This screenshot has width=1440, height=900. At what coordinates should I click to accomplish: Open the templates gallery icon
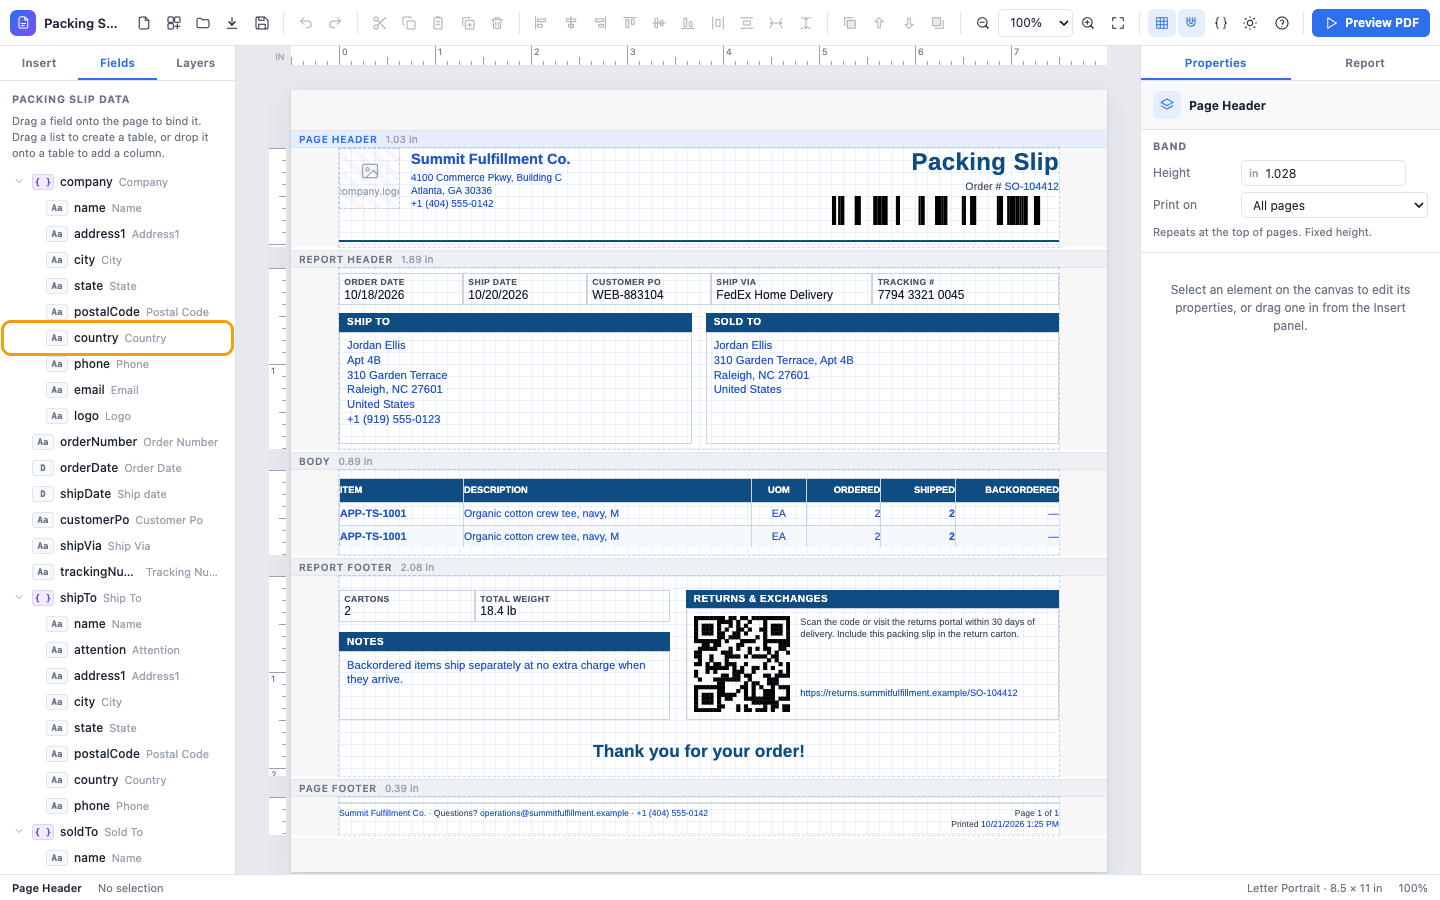[174, 23]
